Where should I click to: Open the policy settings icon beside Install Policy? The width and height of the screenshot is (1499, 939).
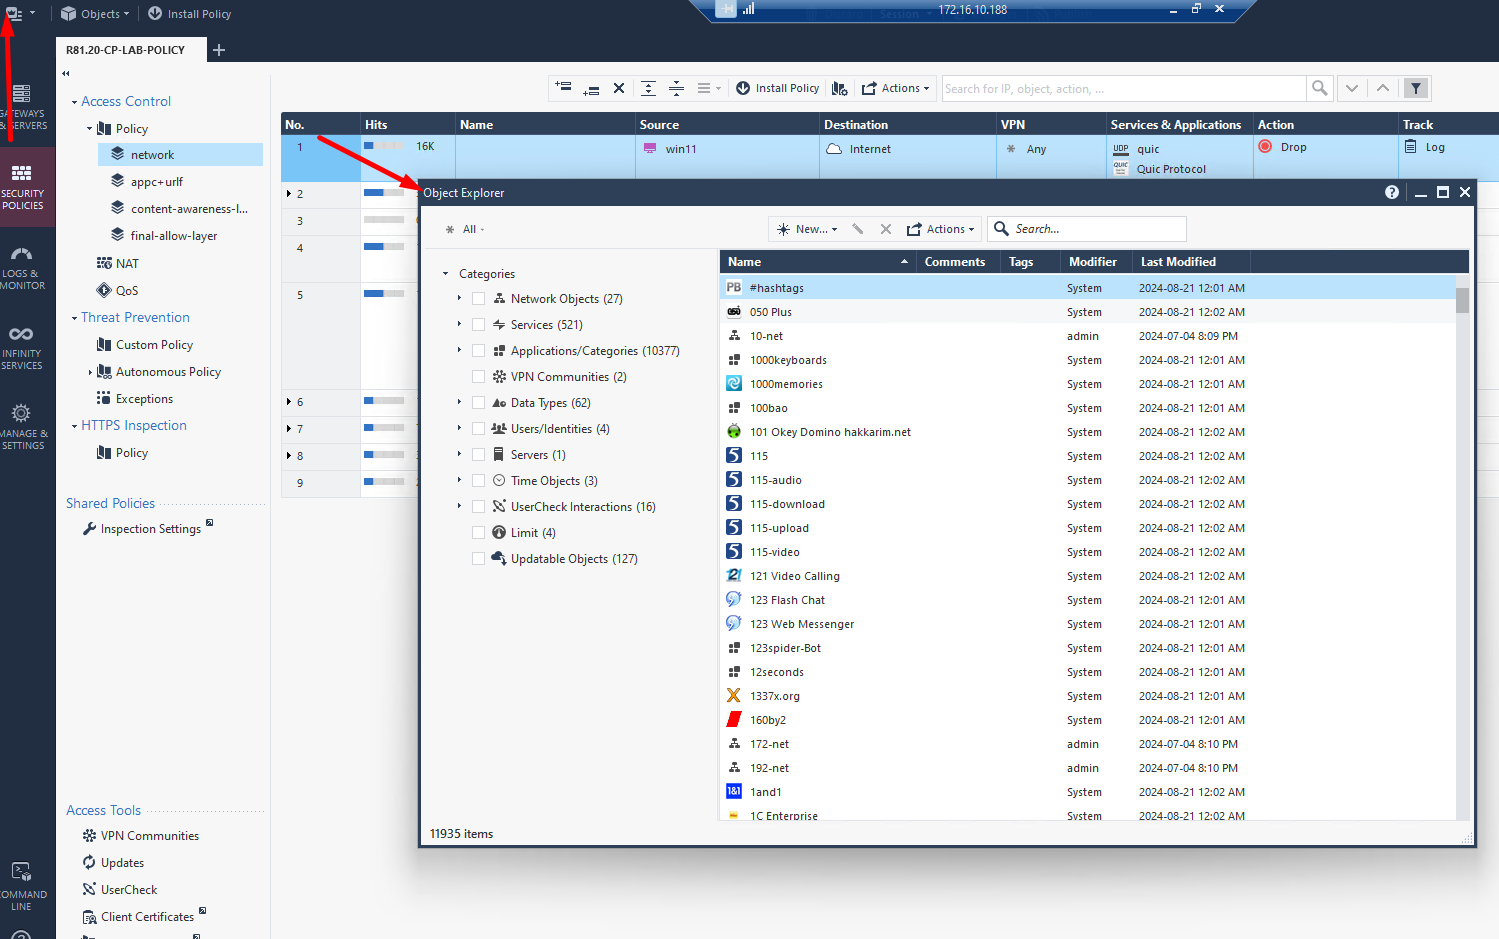[x=840, y=88]
